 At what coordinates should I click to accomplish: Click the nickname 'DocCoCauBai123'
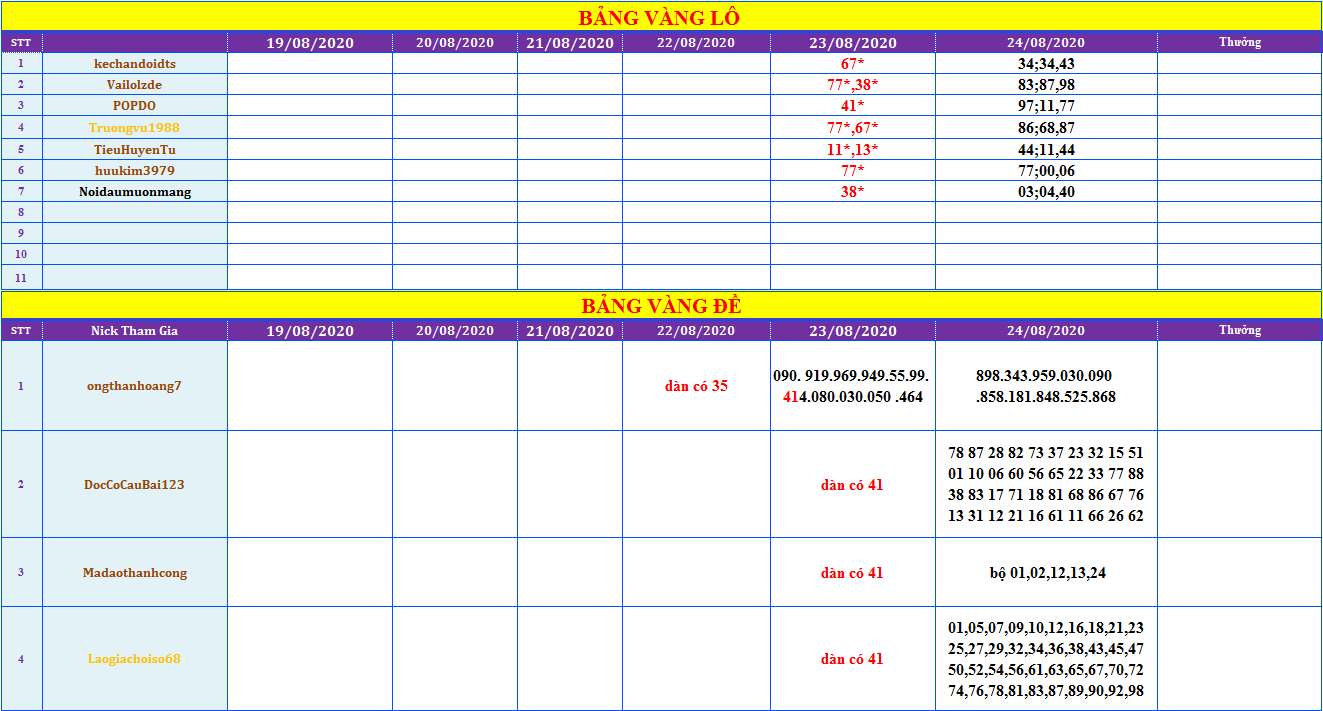[135, 484]
